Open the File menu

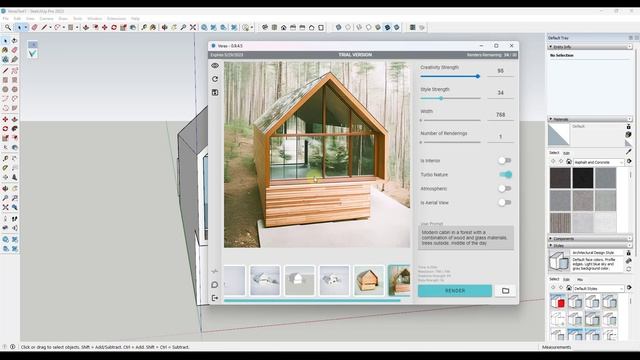click(x=6, y=18)
